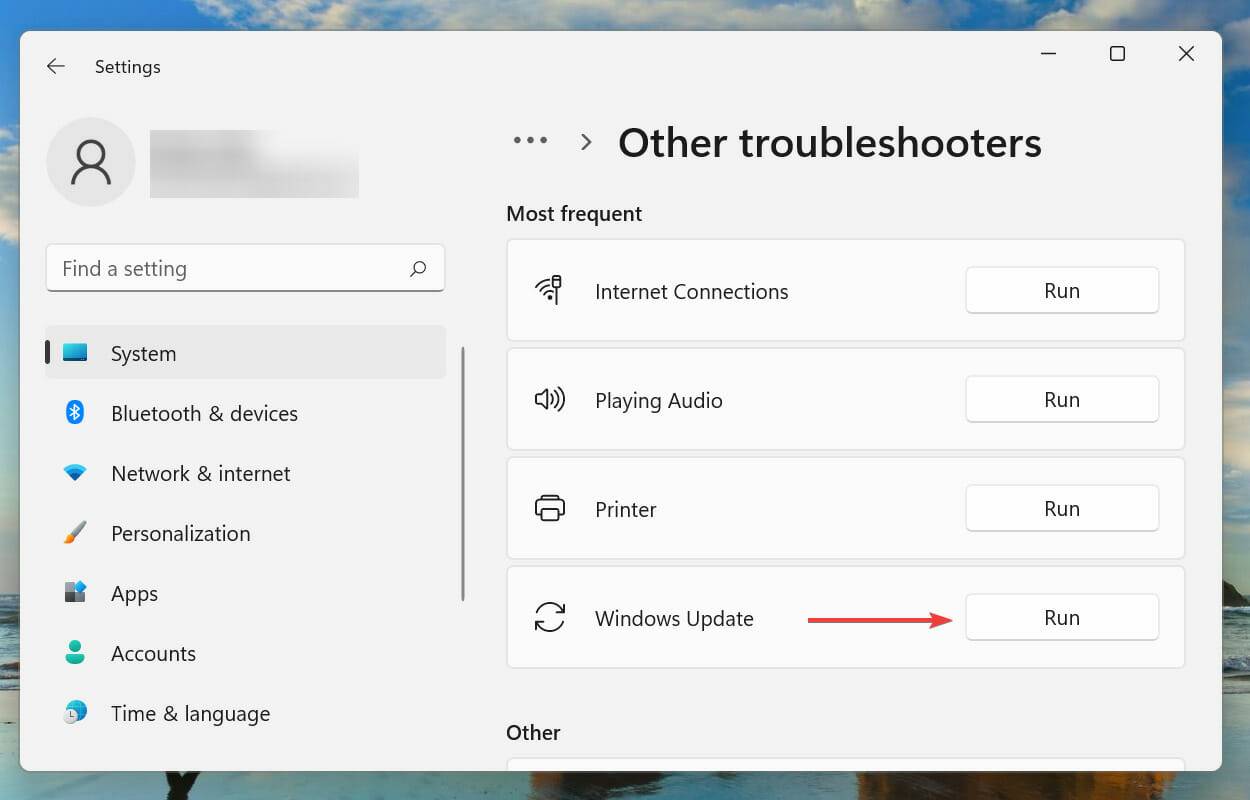Screen dimensions: 1250x800
Task: Click the Accounts person icon in the sidebar
Action: tap(74, 653)
